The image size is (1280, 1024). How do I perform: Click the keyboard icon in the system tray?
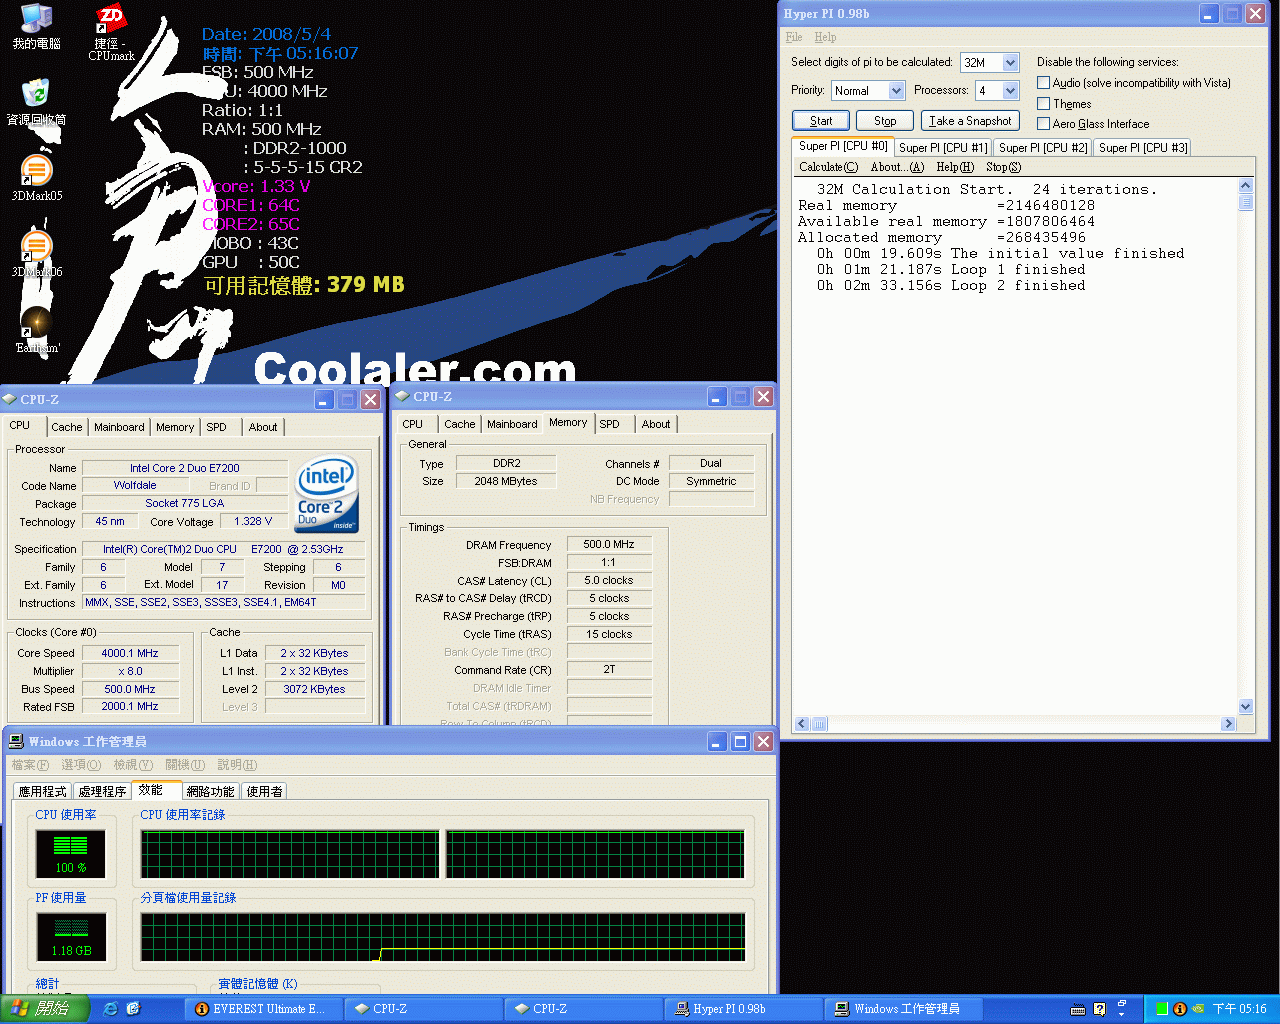coord(1078,1009)
